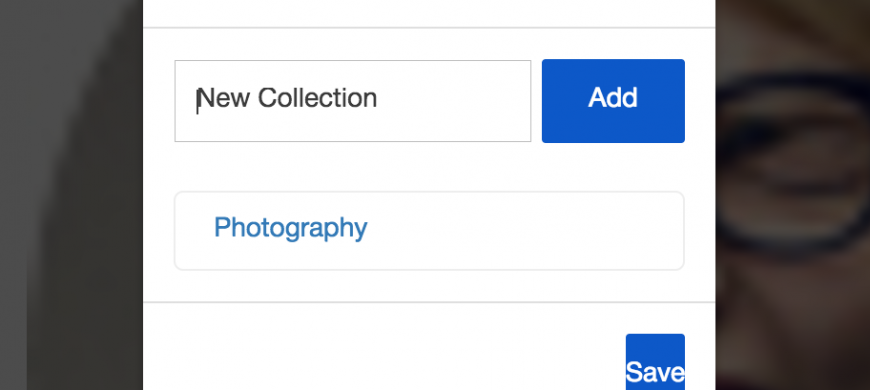Activate the Add collection button
The width and height of the screenshot is (870, 390).
613,100
